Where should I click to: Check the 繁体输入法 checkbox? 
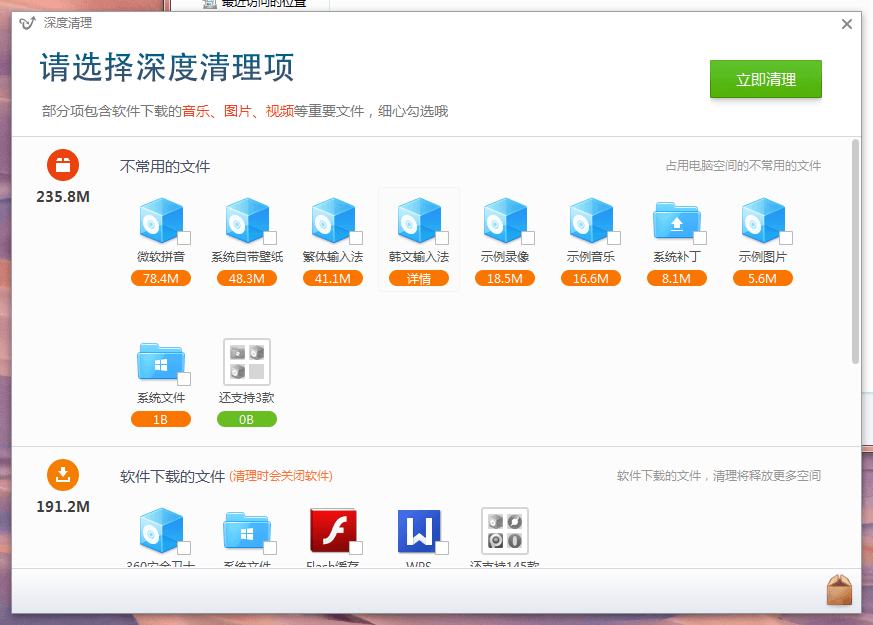pyautogui.click(x=356, y=238)
